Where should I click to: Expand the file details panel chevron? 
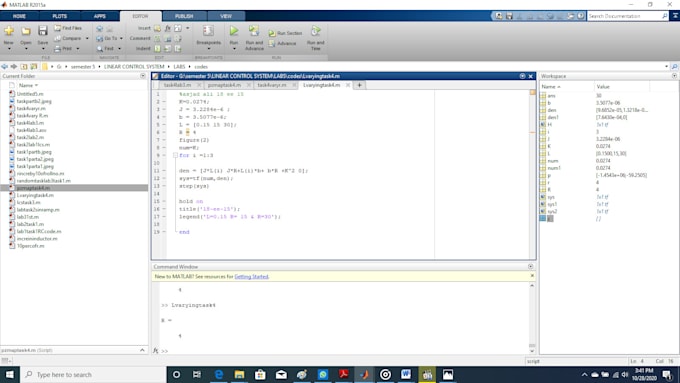(x=142, y=350)
